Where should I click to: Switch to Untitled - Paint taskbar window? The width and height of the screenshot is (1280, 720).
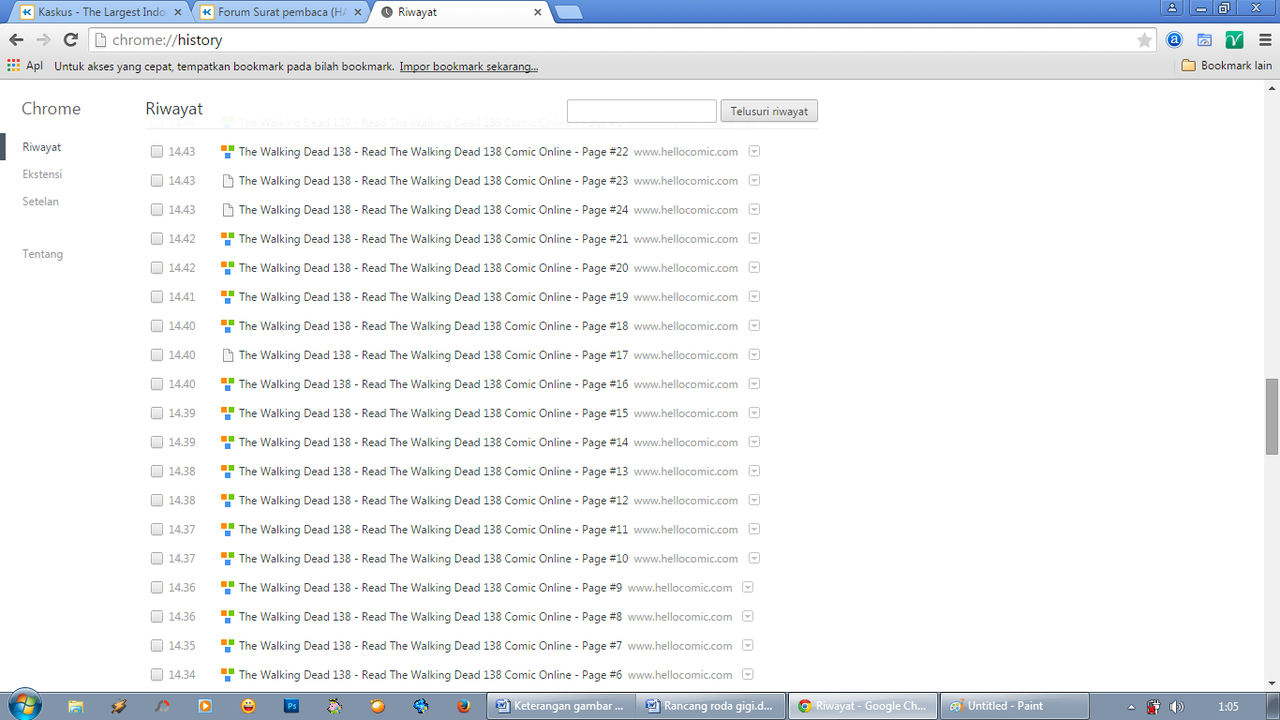pyautogui.click(x=1013, y=706)
